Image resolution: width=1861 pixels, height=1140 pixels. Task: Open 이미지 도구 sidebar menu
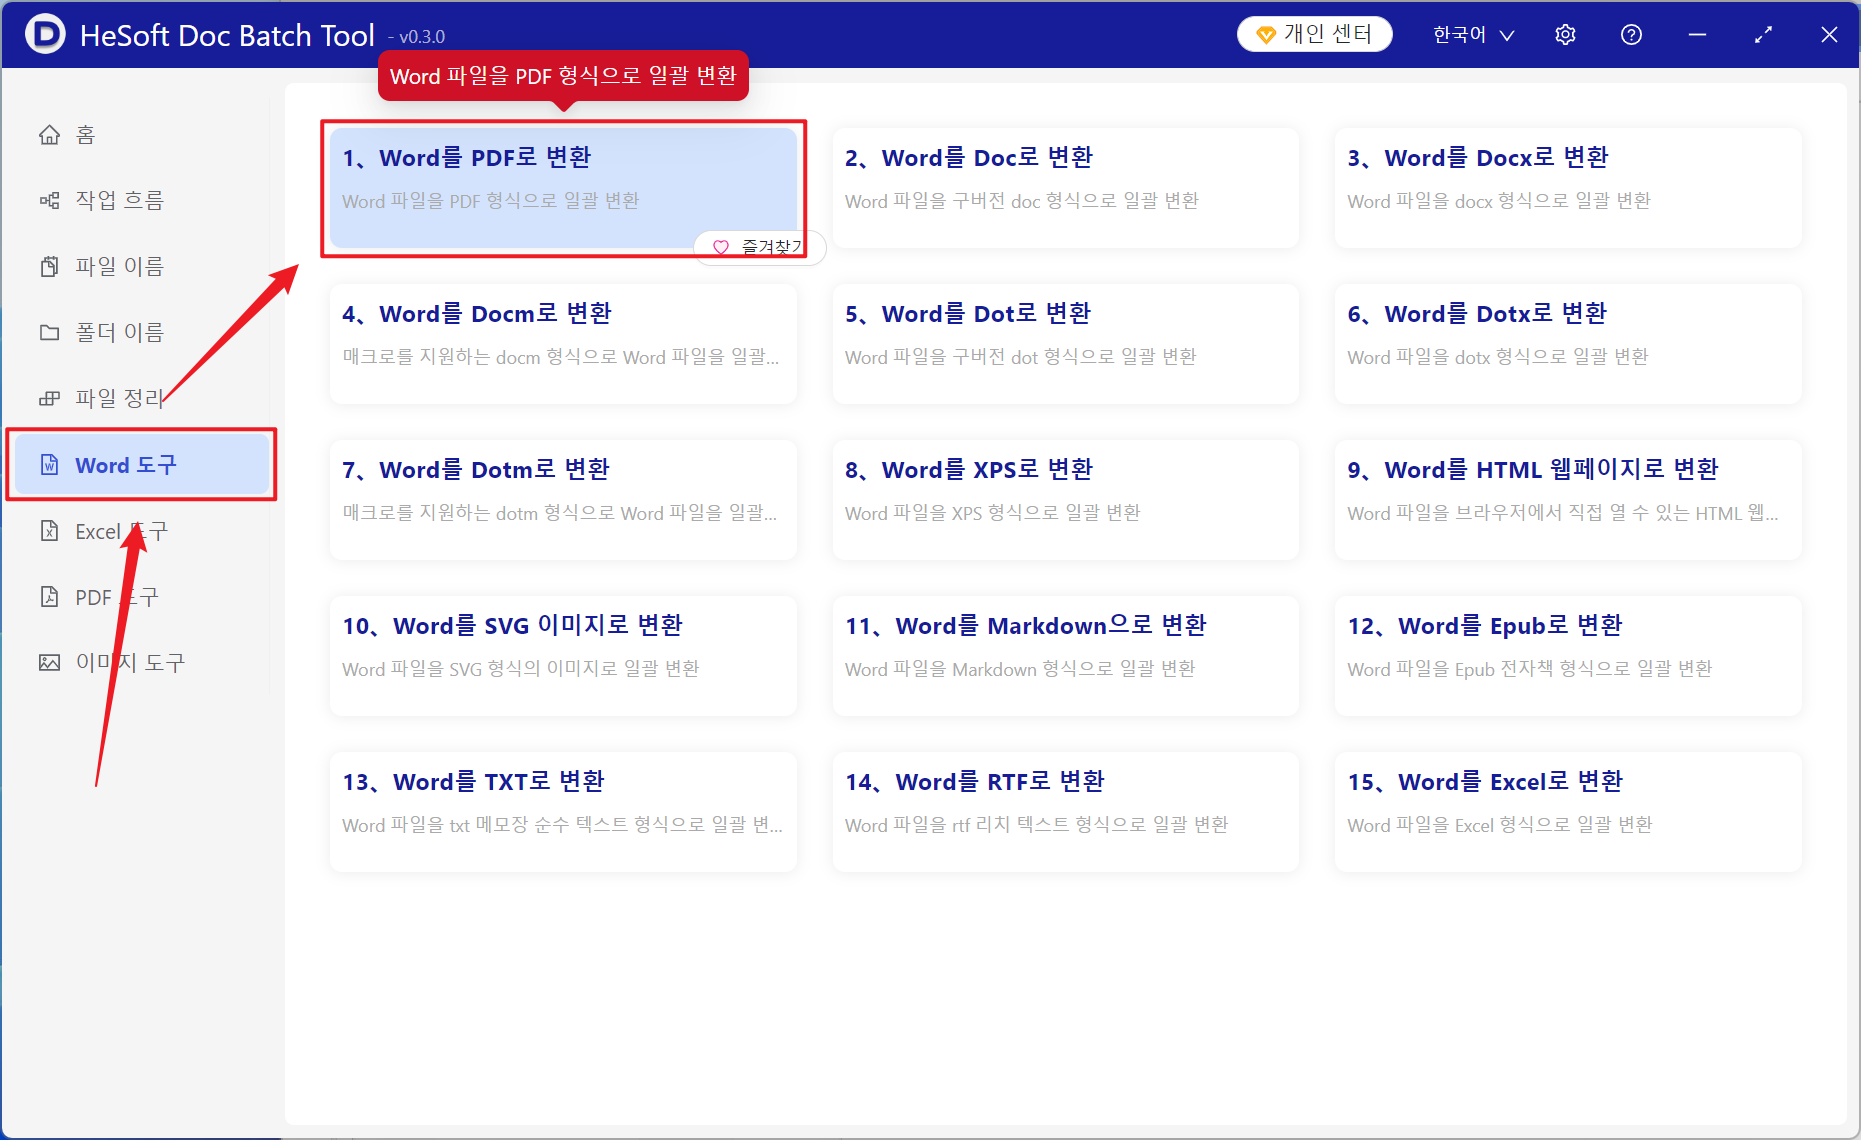click(x=142, y=662)
